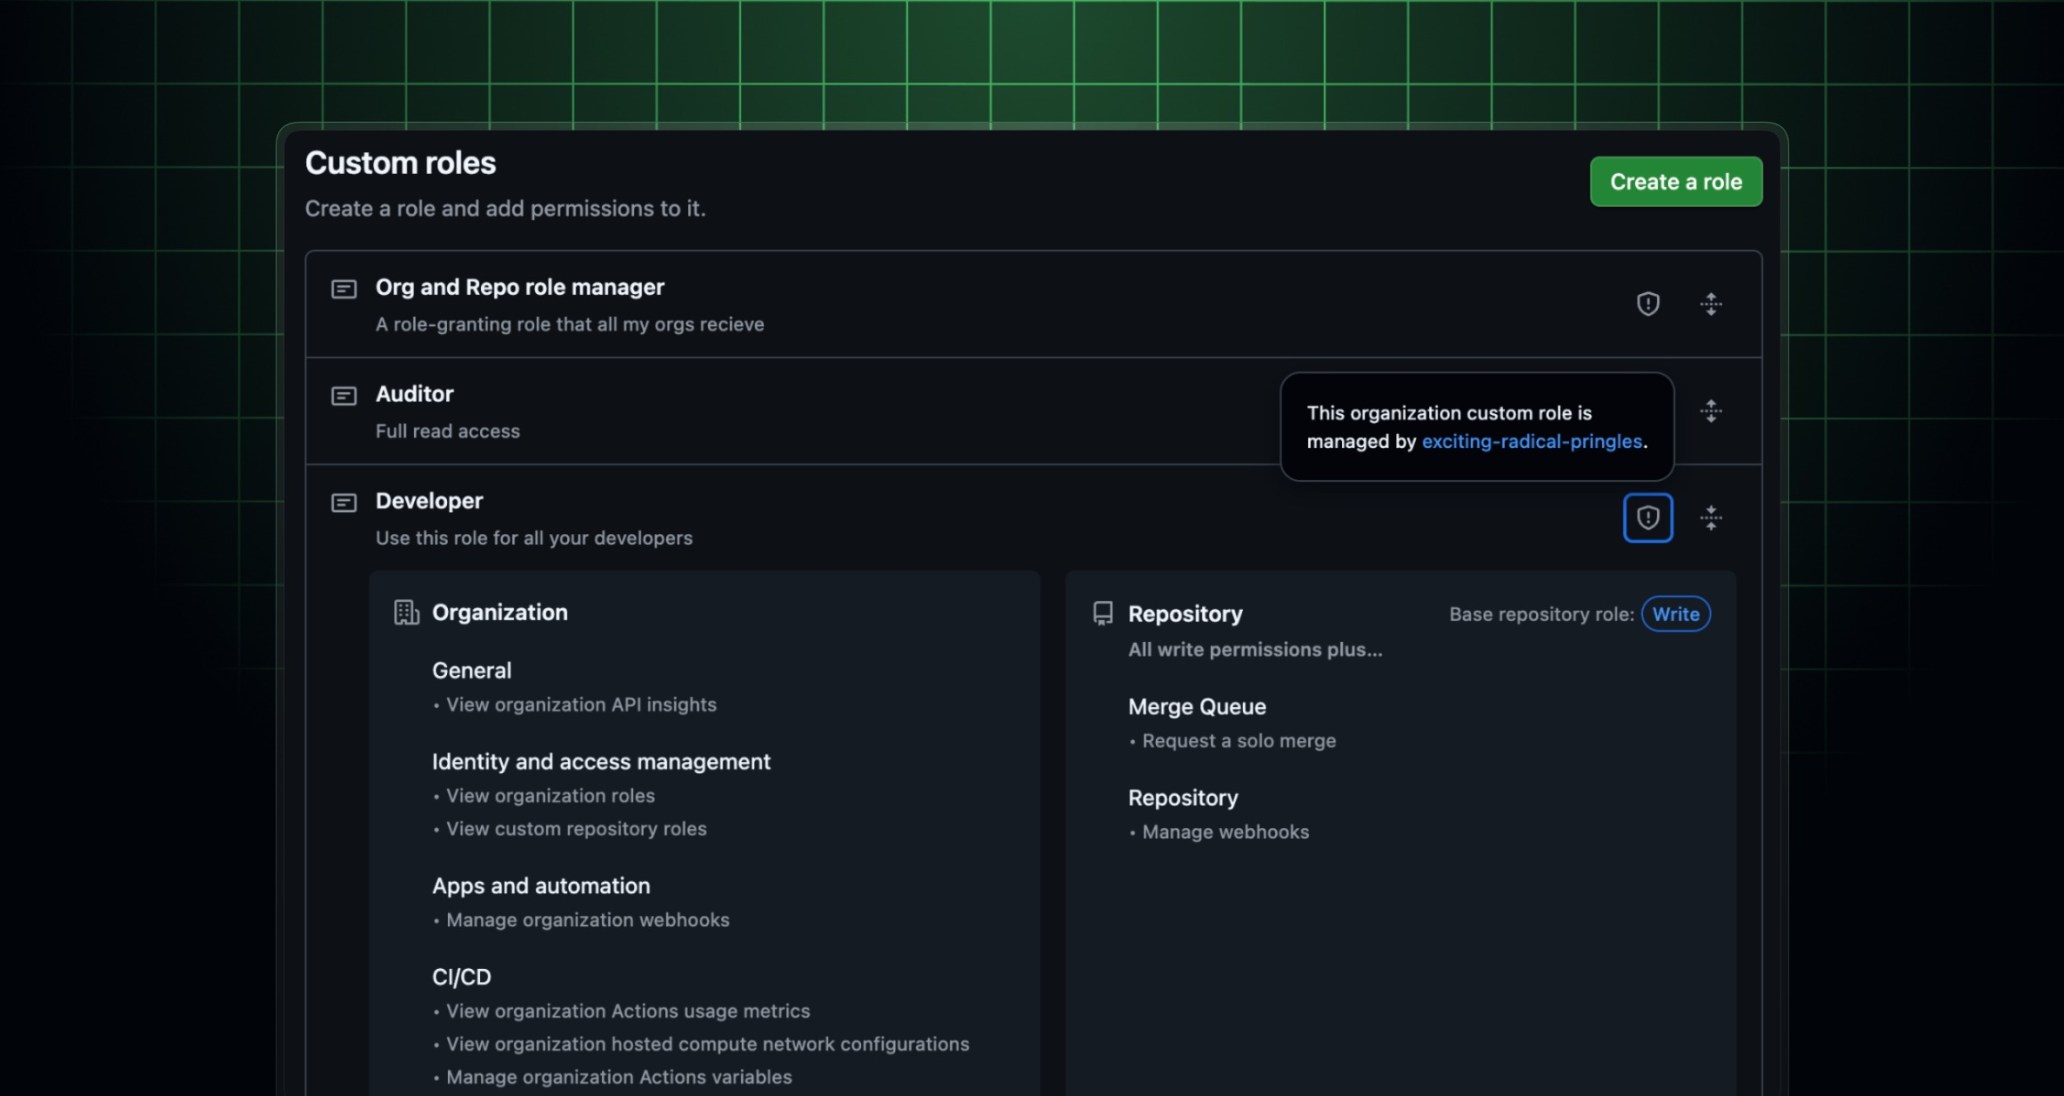
Task: Click the Manage organization Actions variables entry
Action: 618,1077
